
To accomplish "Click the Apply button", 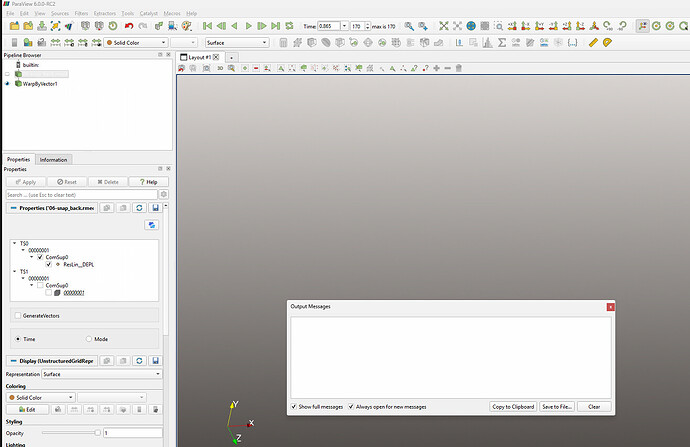I will tap(26, 182).
